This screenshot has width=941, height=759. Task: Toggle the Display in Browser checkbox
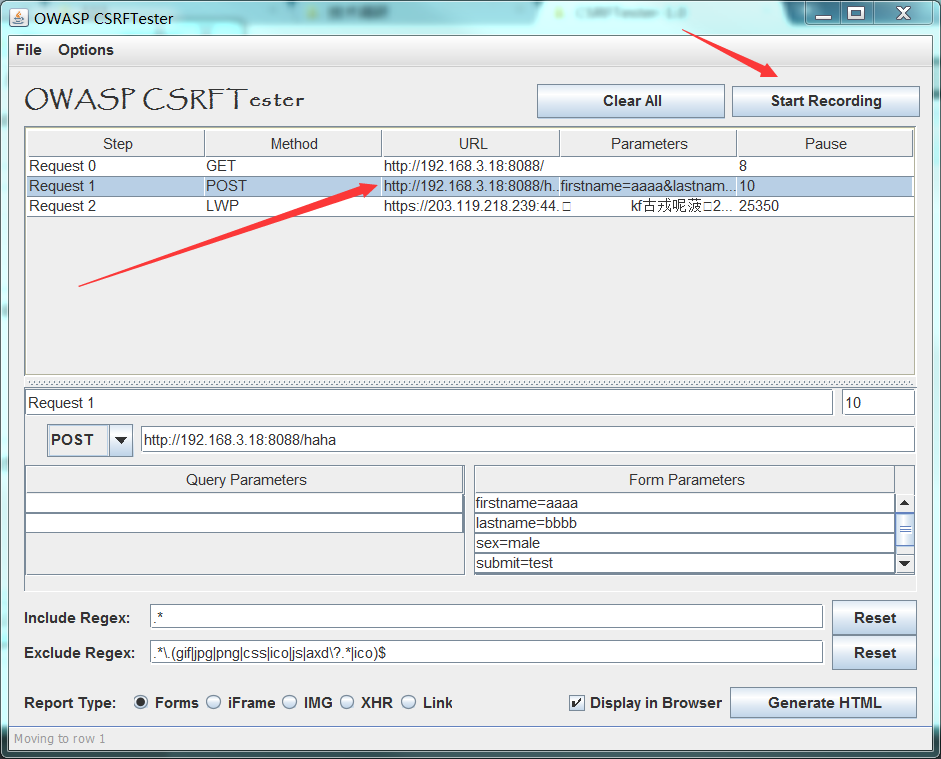[577, 702]
